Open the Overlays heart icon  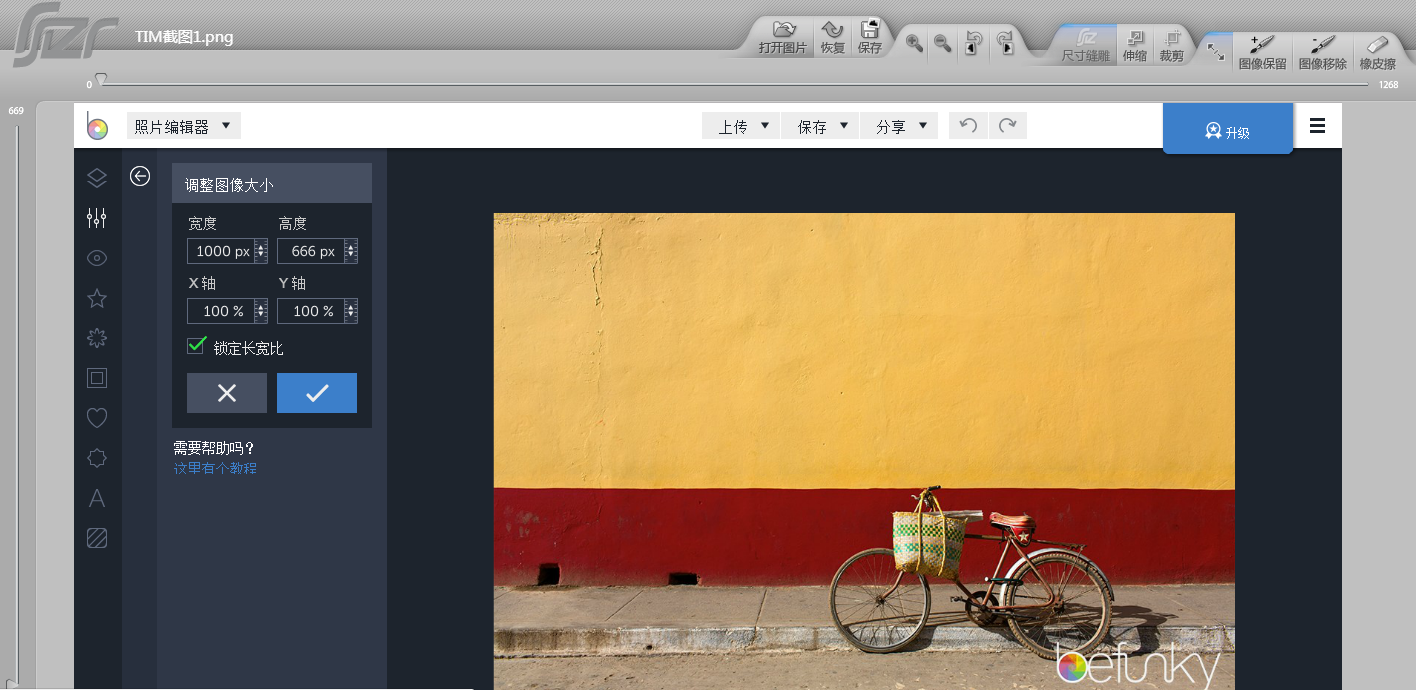coord(97,418)
